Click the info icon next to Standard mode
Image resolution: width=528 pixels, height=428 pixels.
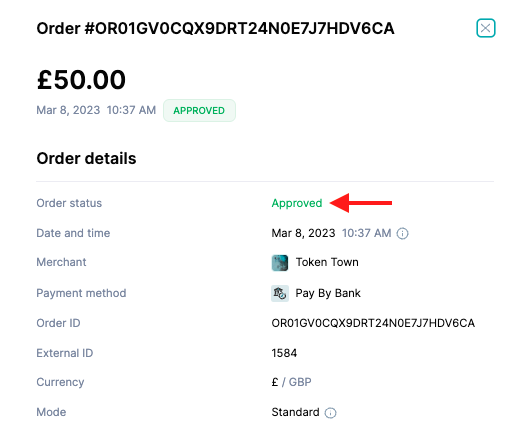(x=330, y=413)
